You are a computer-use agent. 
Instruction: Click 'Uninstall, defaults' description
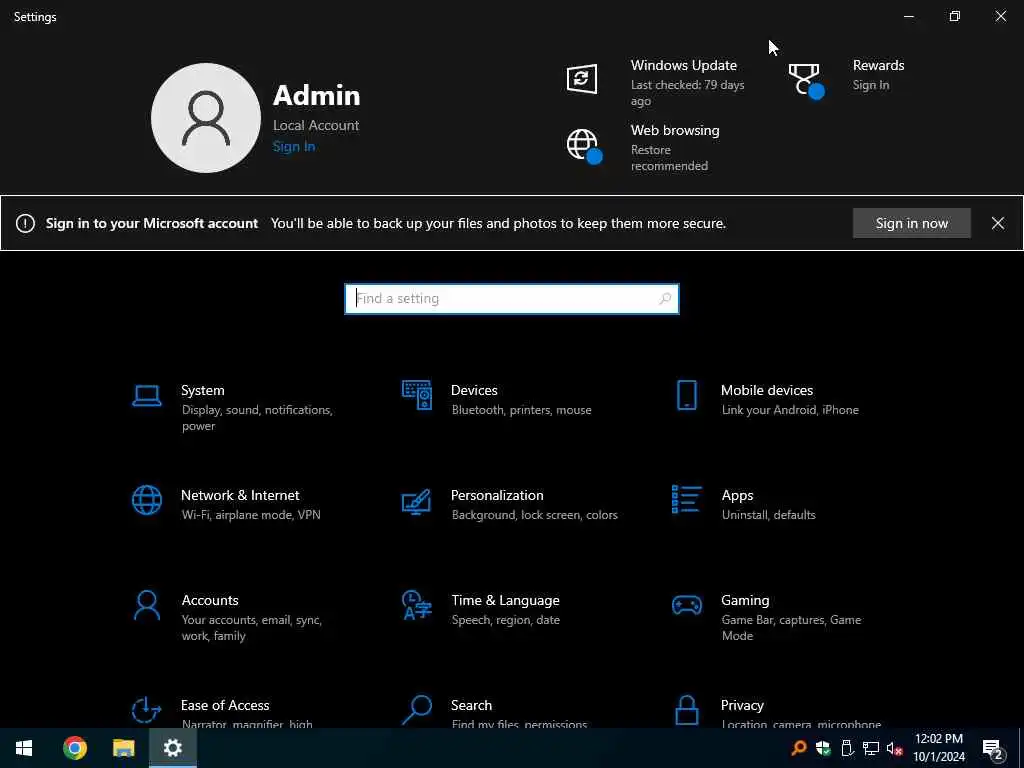[768, 515]
